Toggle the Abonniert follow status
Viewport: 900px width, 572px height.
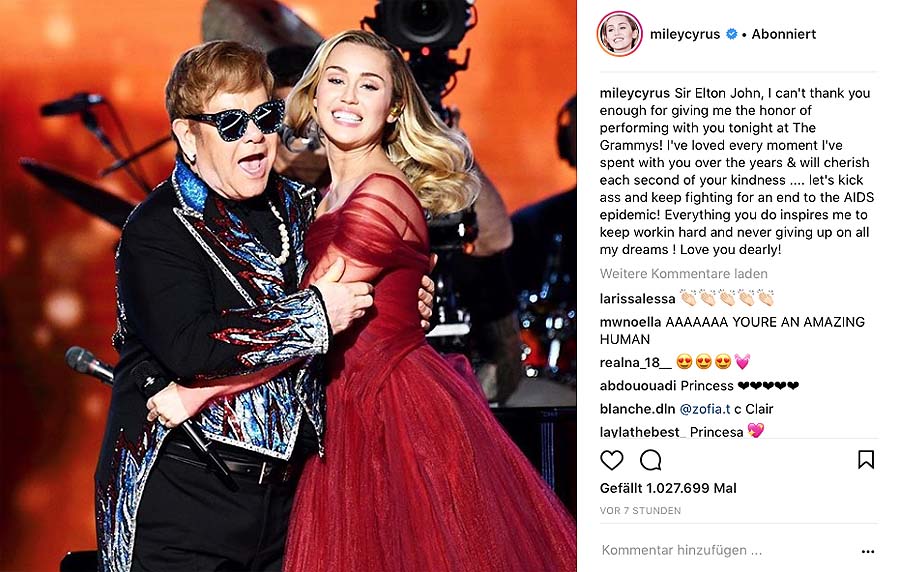click(x=783, y=34)
